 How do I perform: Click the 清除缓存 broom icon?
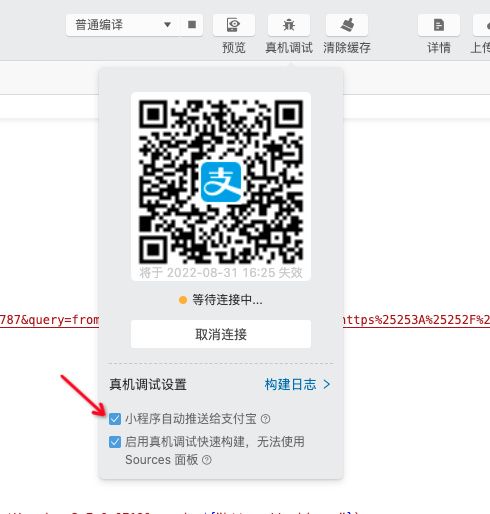tap(347, 25)
